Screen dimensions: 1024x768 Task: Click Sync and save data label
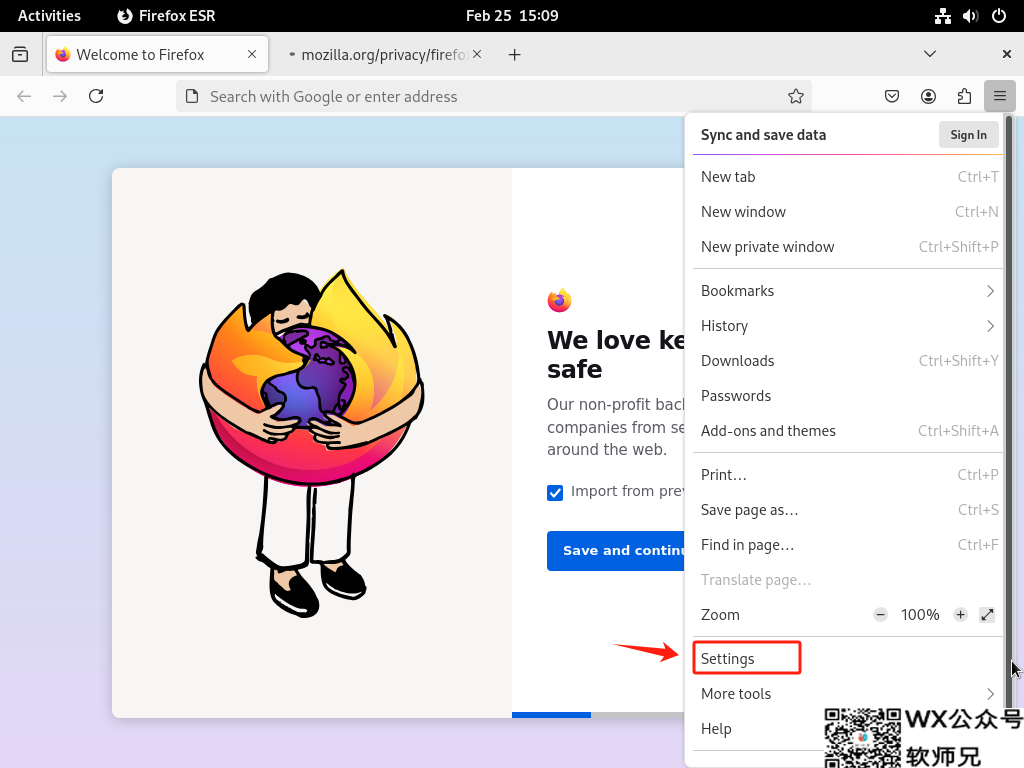click(763, 135)
